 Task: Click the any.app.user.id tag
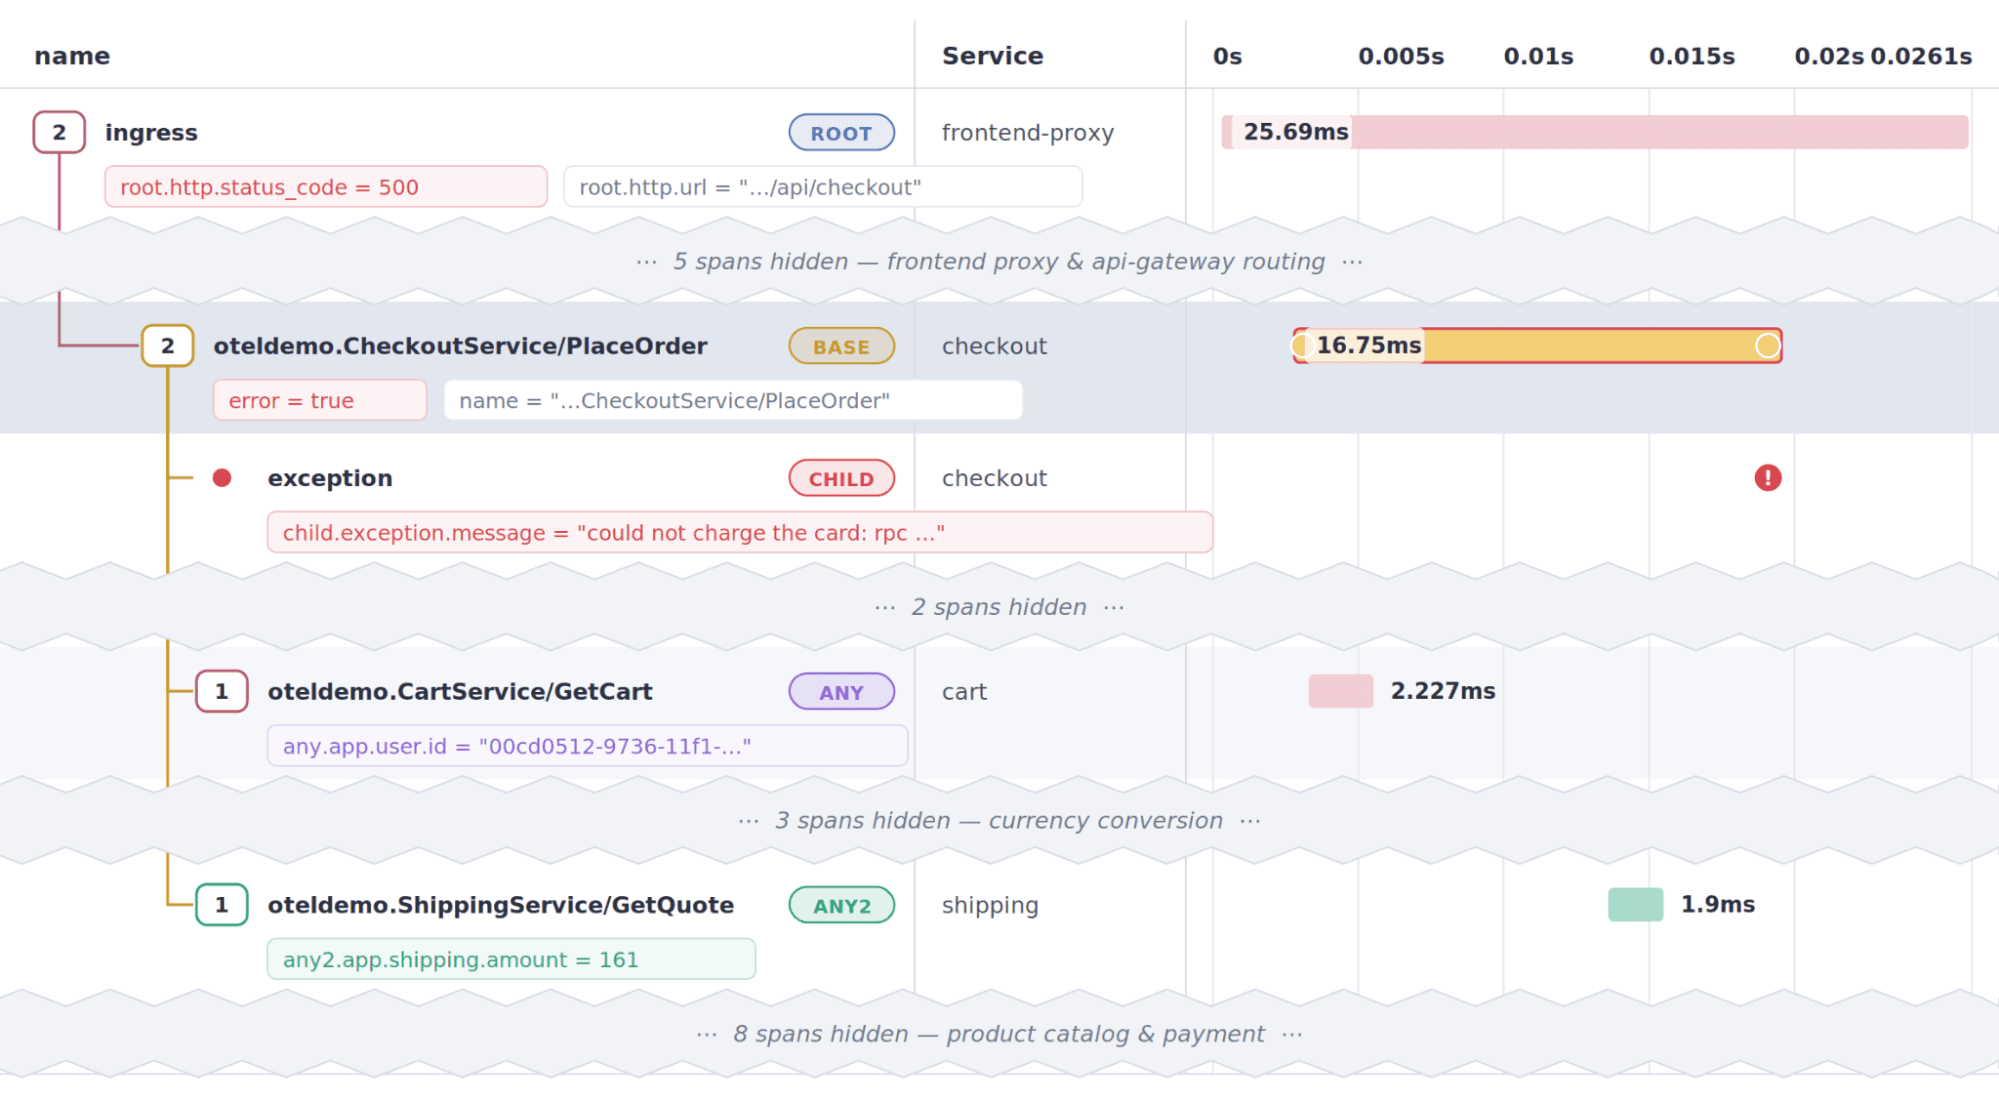tap(587, 746)
